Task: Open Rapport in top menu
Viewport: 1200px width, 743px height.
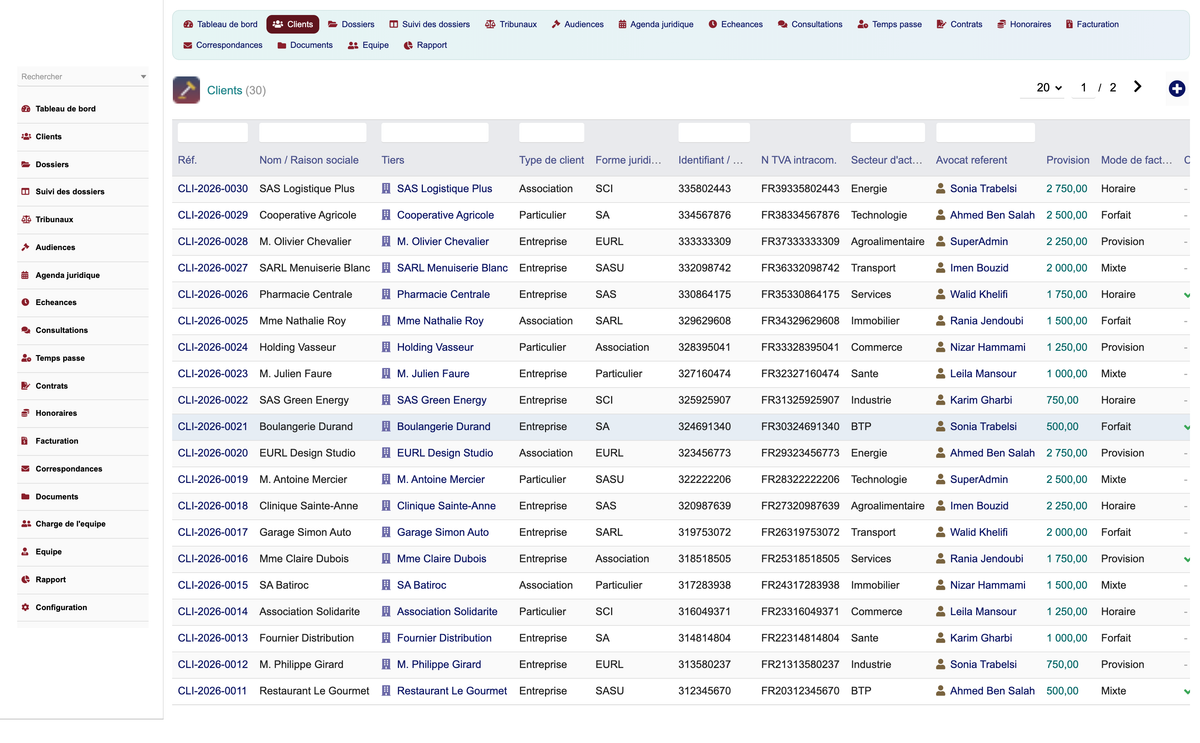Action: [x=425, y=45]
